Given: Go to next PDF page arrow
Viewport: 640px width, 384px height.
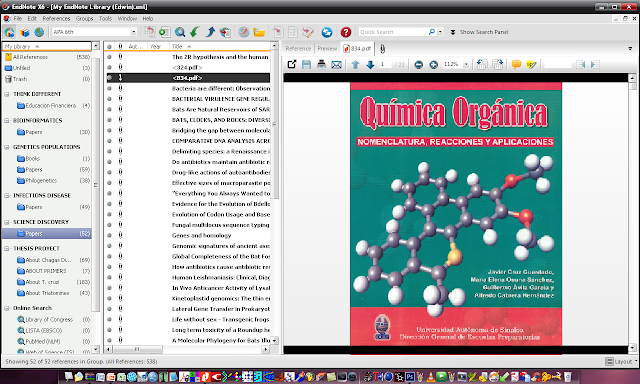Looking at the screenshot, I should 370,64.
